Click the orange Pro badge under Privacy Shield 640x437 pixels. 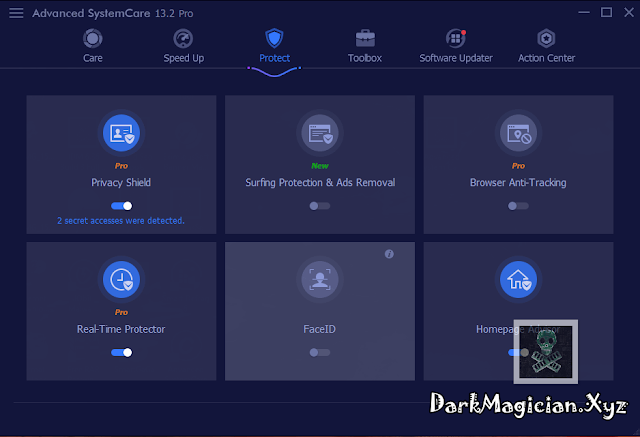121,166
